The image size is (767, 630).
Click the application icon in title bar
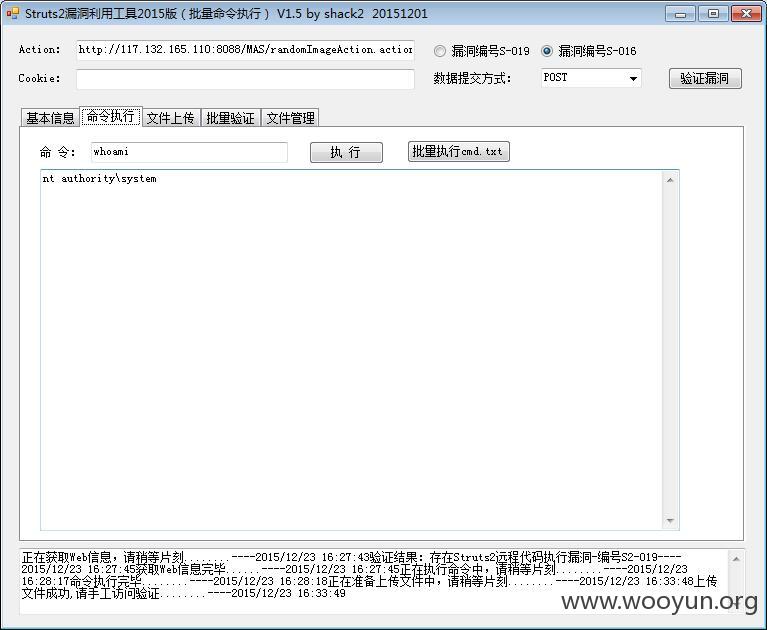click(x=12, y=13)
